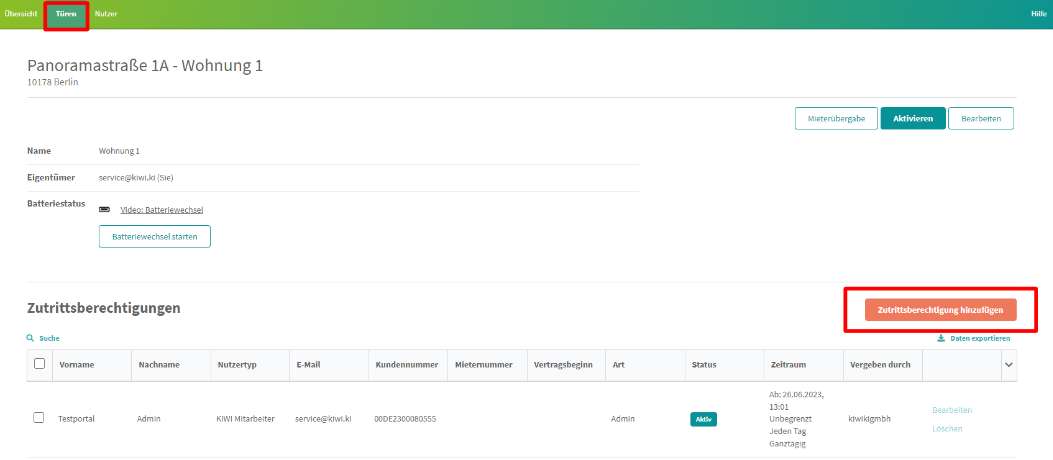Expand the table column chevron dropdown
The image size is (1053, 460).
tap(1008, 365)
